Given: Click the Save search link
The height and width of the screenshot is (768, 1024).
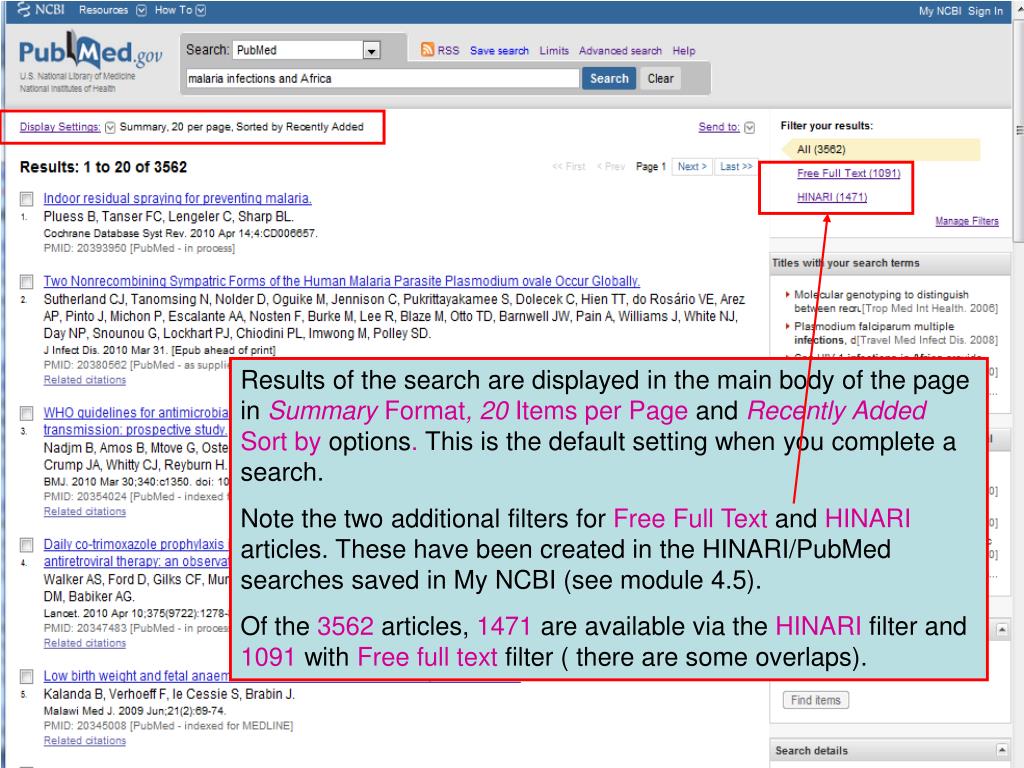Looking at the screenshot, I should (x=499, y=51).
